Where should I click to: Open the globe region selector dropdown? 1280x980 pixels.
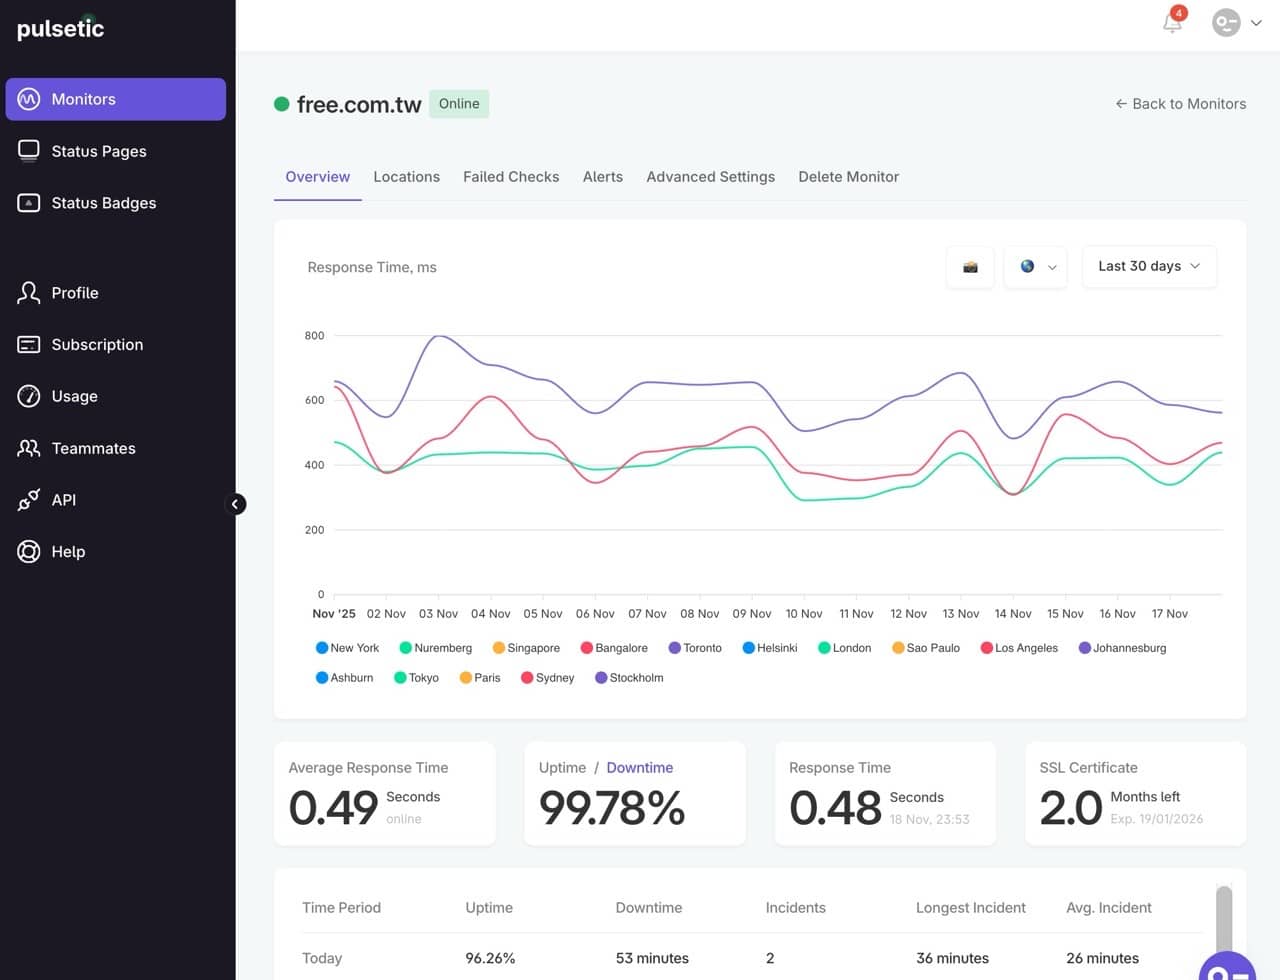coord(1036,267)
